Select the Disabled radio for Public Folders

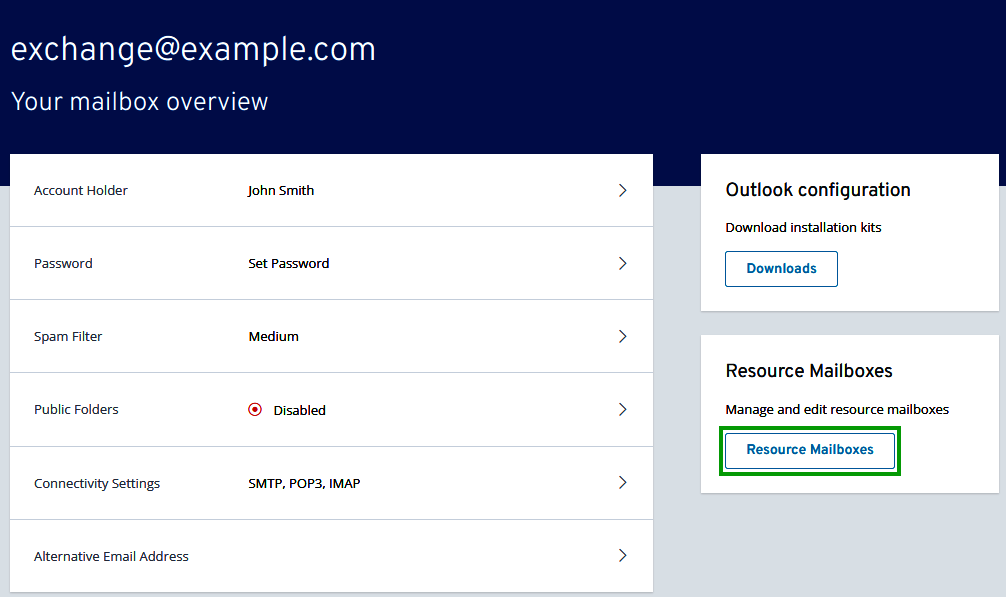[x=254, y=409]
